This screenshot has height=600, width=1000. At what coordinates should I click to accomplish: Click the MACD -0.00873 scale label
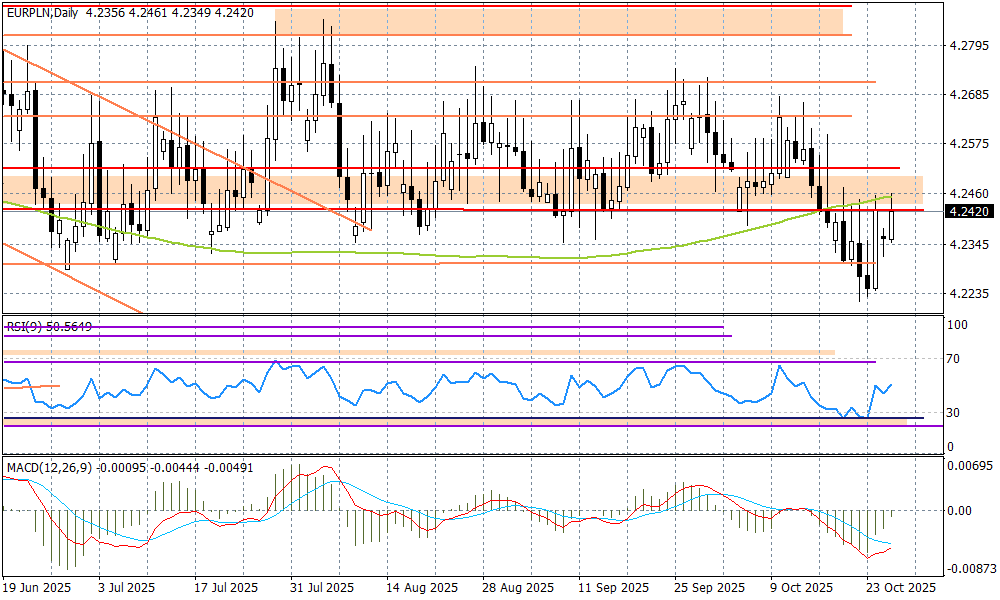(x=968, y=567)
